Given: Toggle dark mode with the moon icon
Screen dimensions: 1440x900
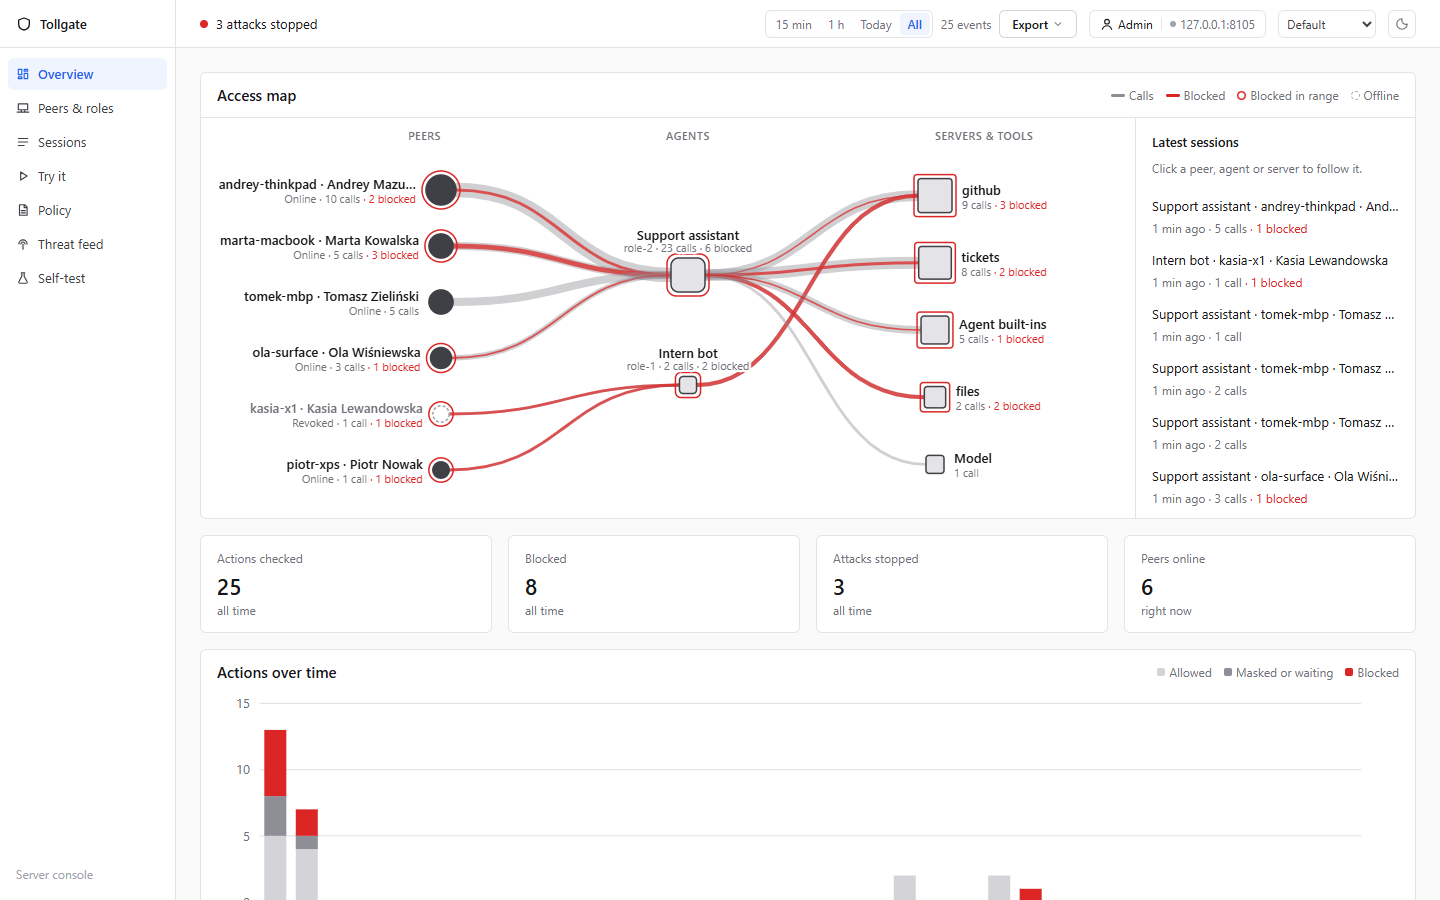Looking at the screenshot, I should tap(1402, 24).
